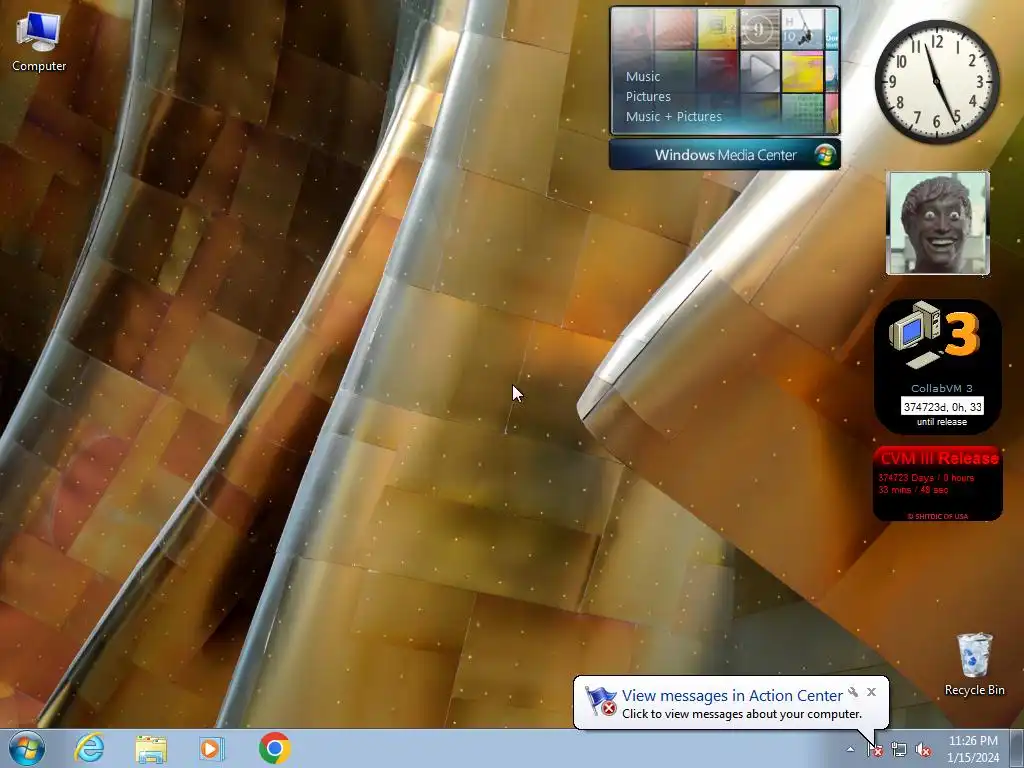Click "Click to view messages about your computer" text

coord(741,714)
